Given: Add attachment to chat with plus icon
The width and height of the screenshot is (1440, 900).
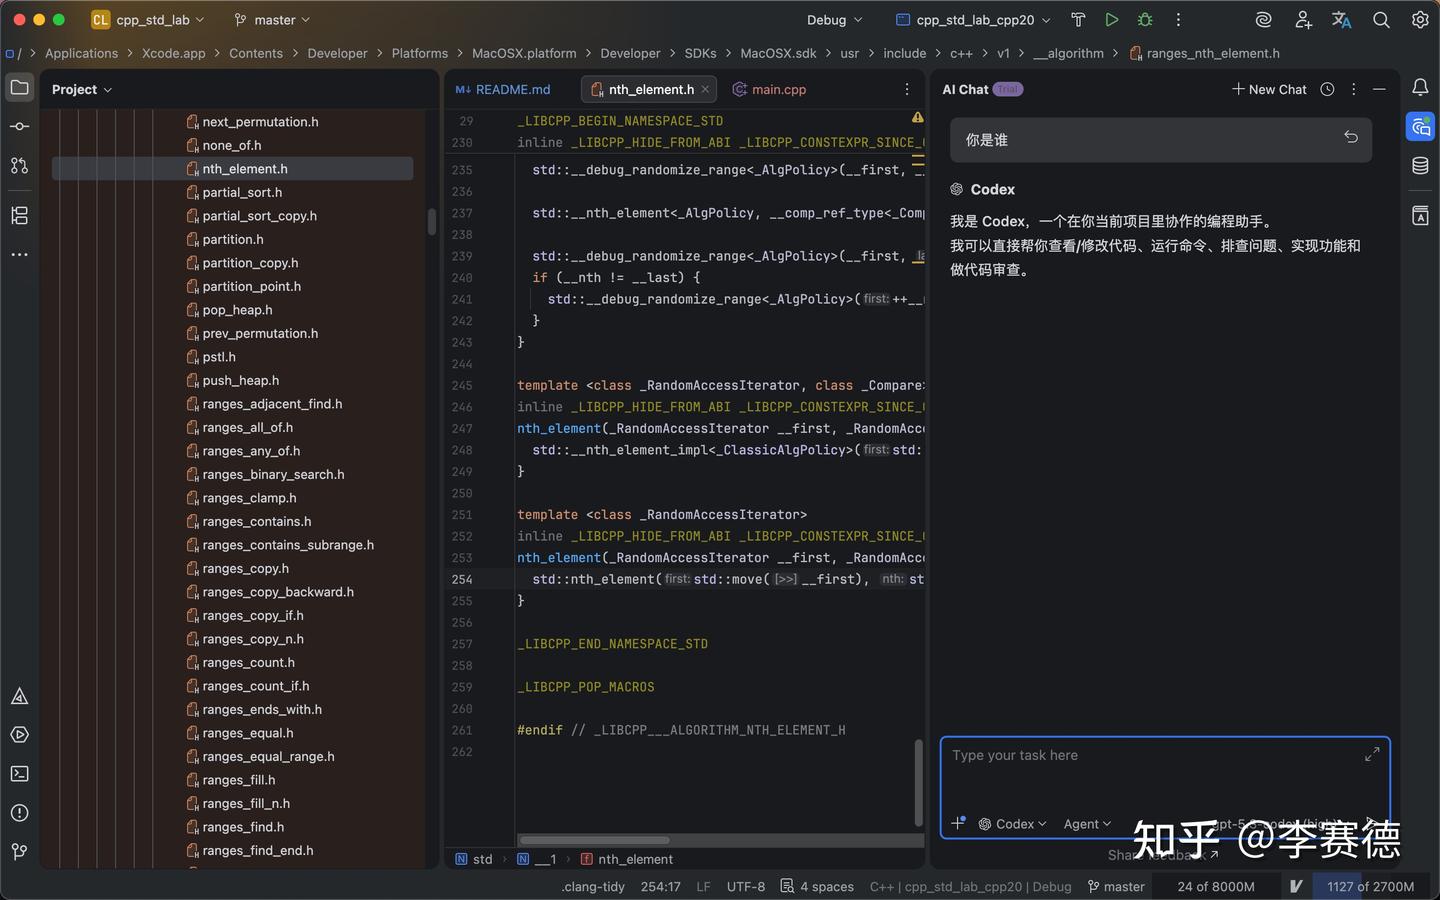Looking at the screenshot, I should pos(958,823).
